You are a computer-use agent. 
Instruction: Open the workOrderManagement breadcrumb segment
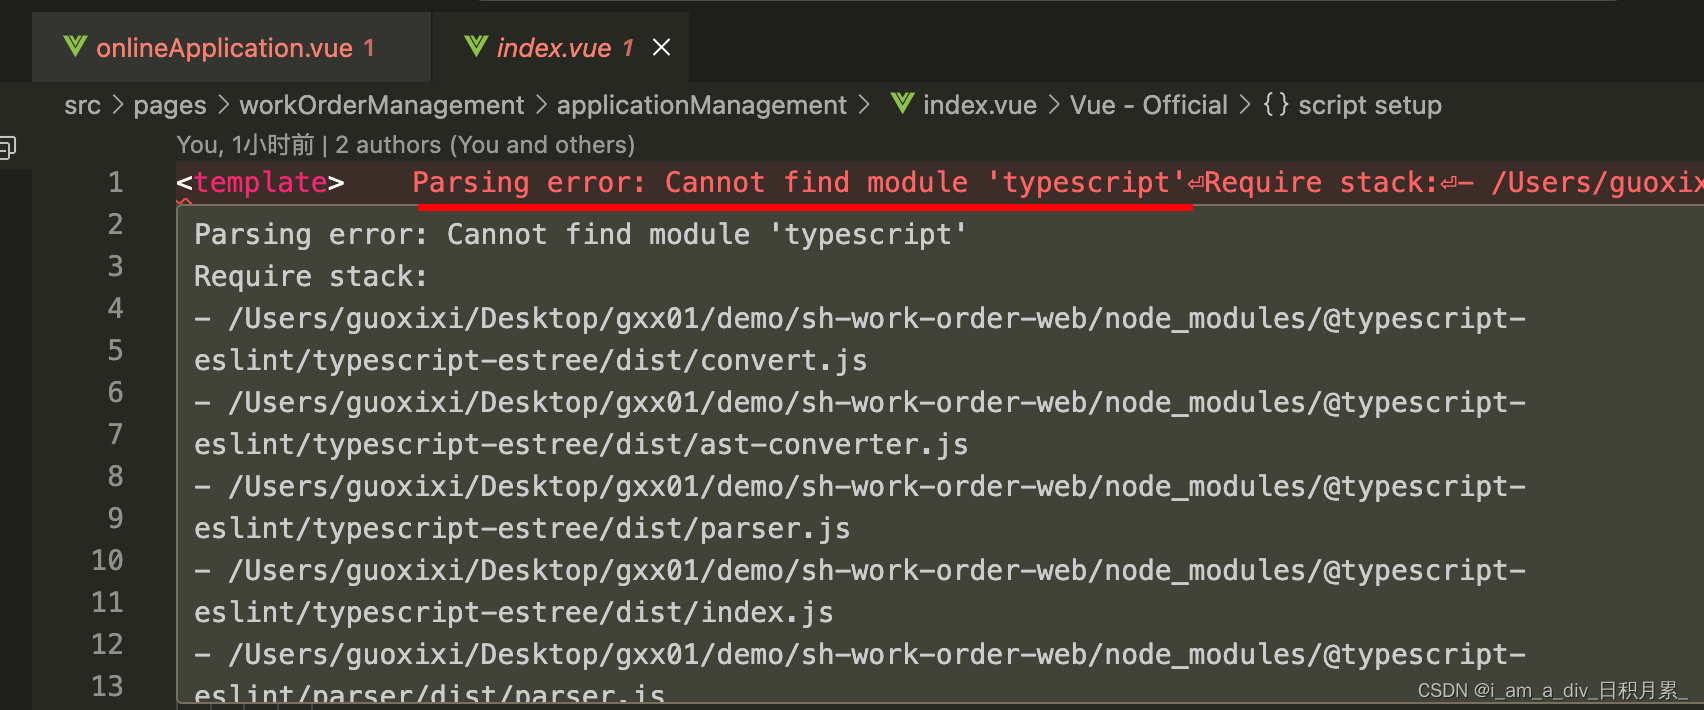[x=381, y=105]
